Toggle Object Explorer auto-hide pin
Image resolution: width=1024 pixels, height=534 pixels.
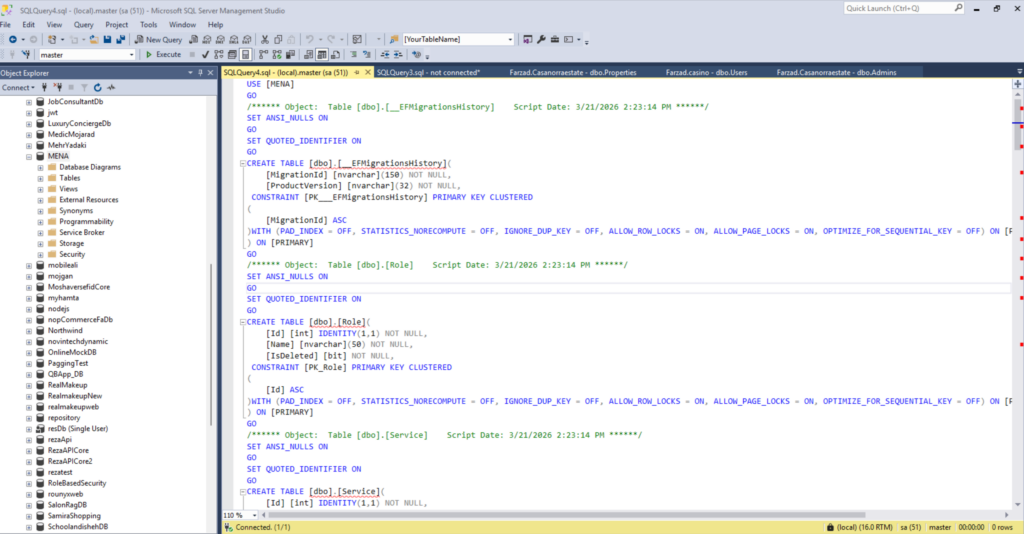click(200, 73)
